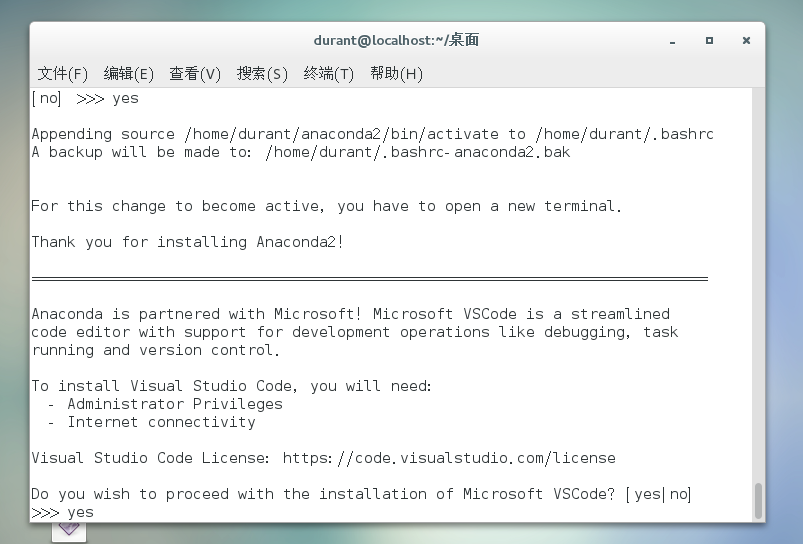Click the [yes|no] choice in VSCode prompt
This screenshot has height=544, width=803.
[x=658, y=494]
